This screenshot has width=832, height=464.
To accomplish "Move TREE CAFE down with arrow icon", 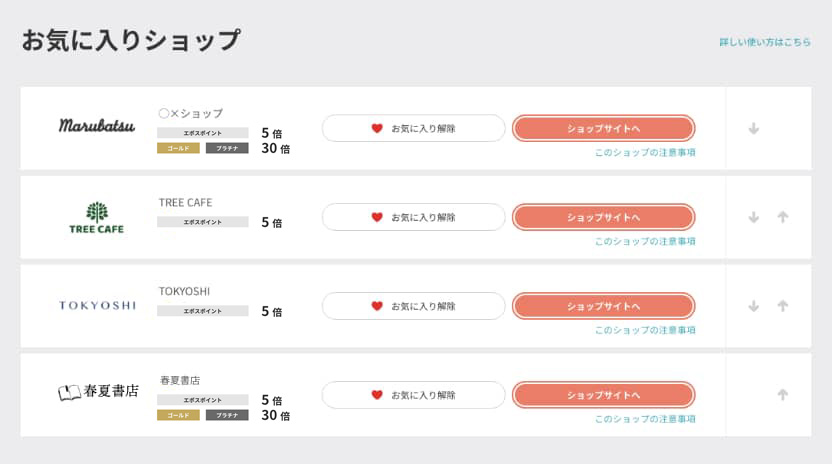I will pyautogui.click(x=754, y=217).
